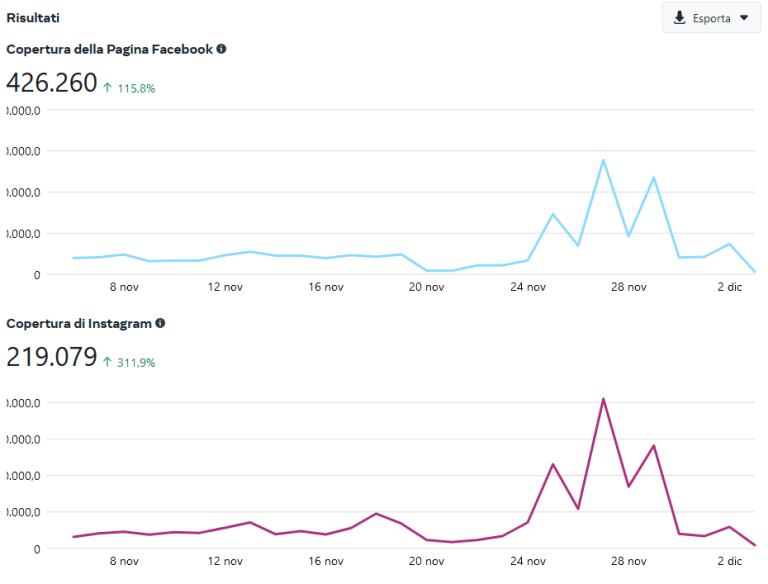This screenshot has width=768, height=584.
Task: Open info icon next to Copertura della Pagina Facebook
Action: click(221, 49)
